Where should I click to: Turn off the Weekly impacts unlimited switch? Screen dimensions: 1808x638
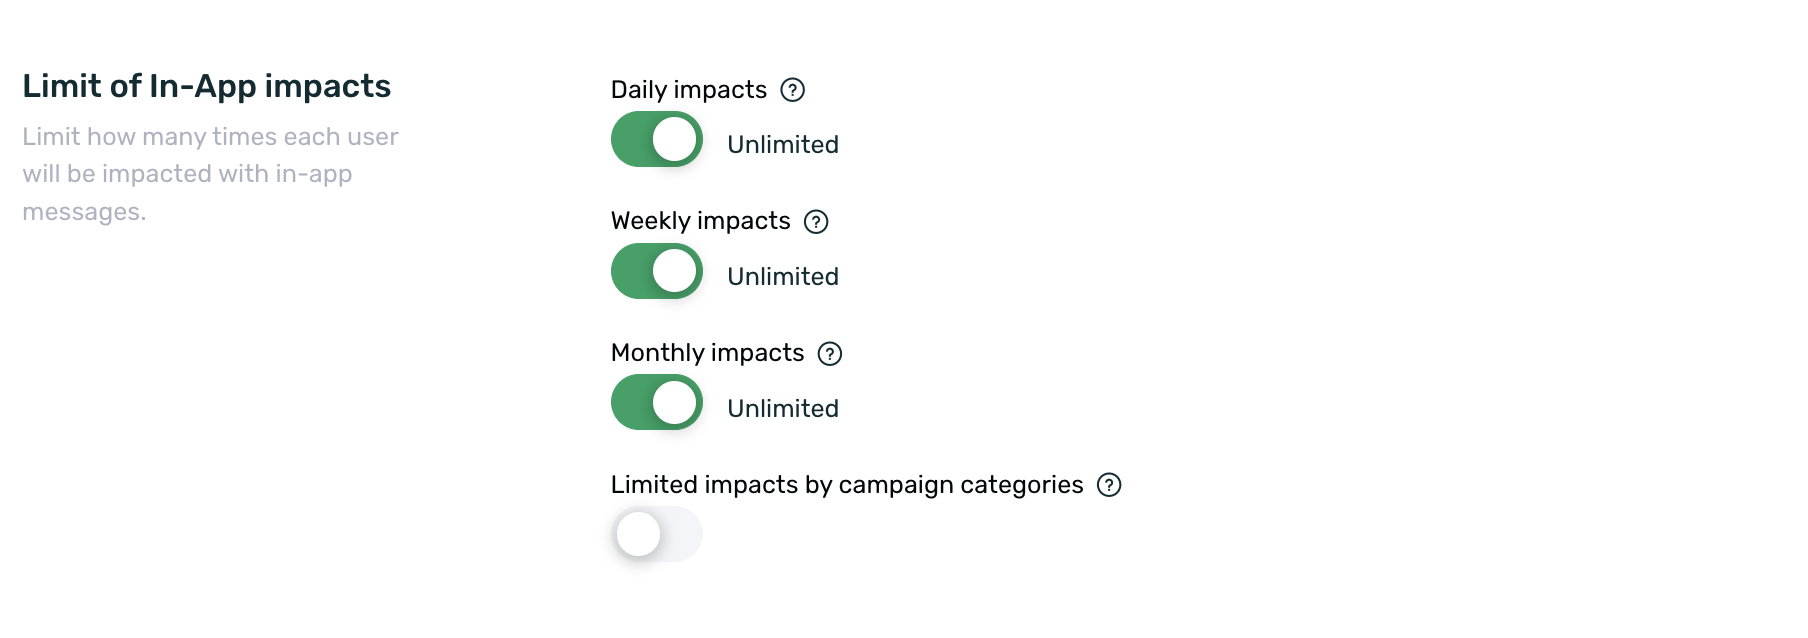[x=656, y=271]
